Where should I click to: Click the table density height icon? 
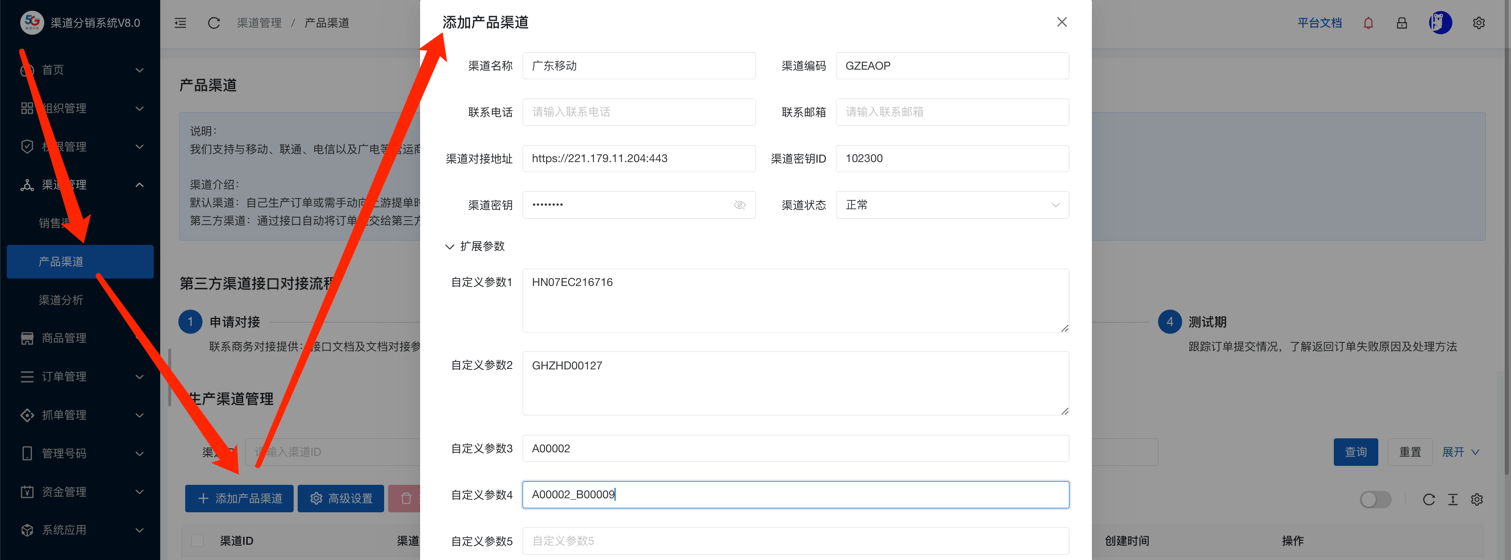coord(1452,499)
